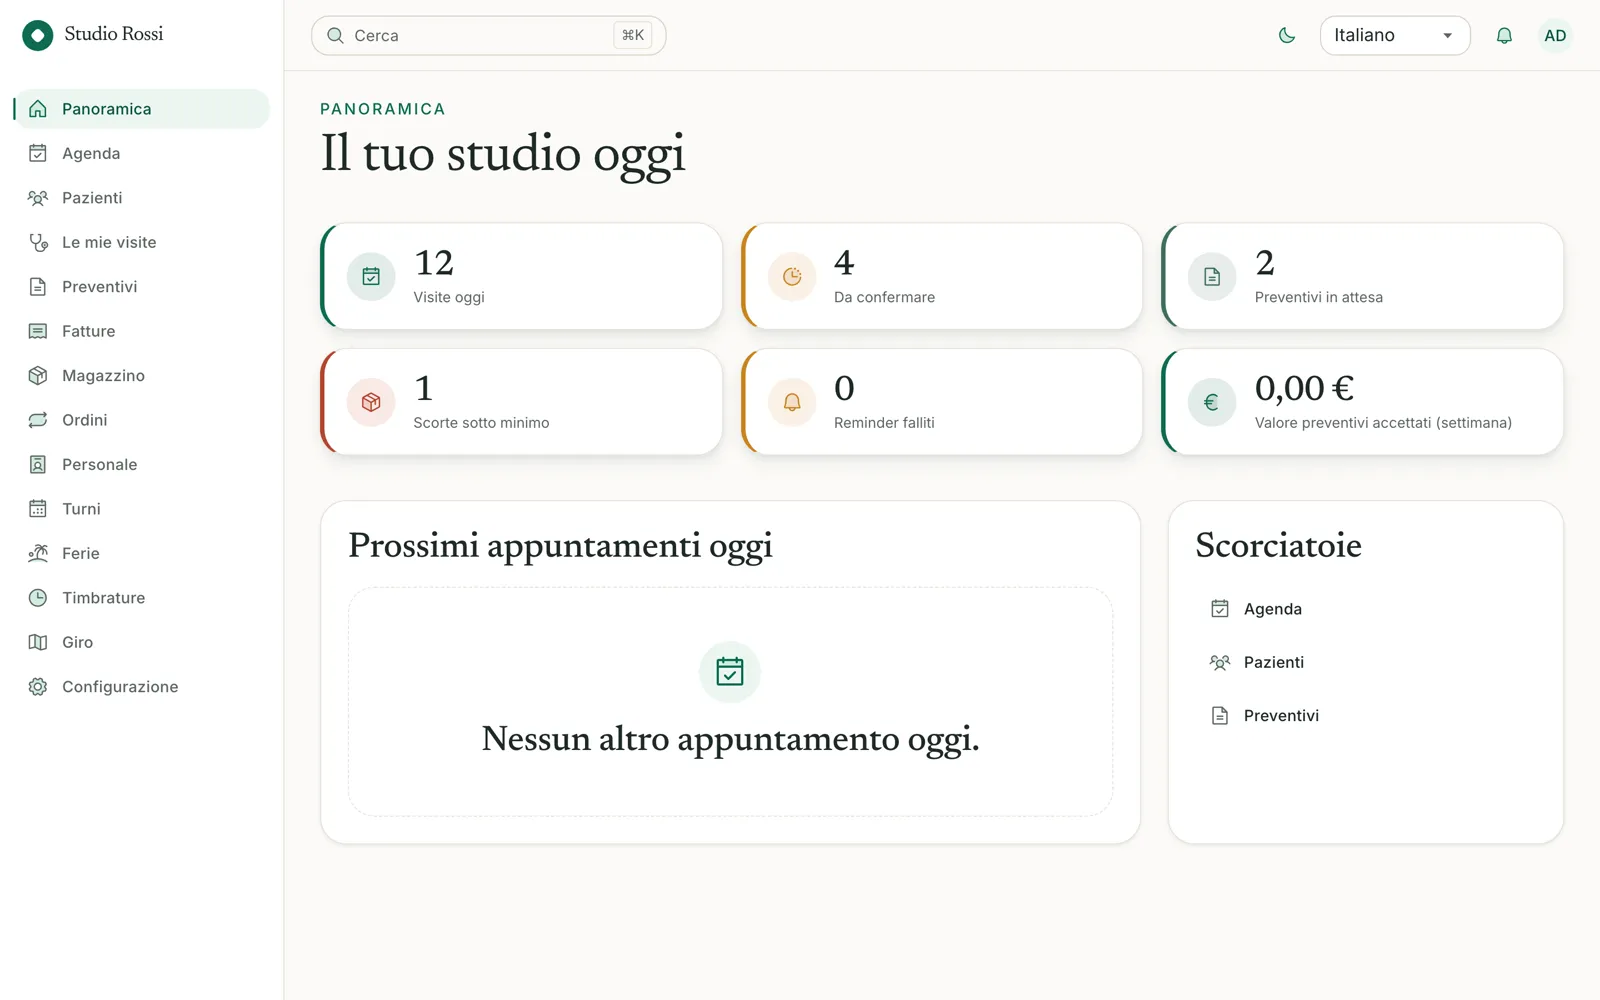Open the Ferie beach icon in the sidebar

(38, 553)
